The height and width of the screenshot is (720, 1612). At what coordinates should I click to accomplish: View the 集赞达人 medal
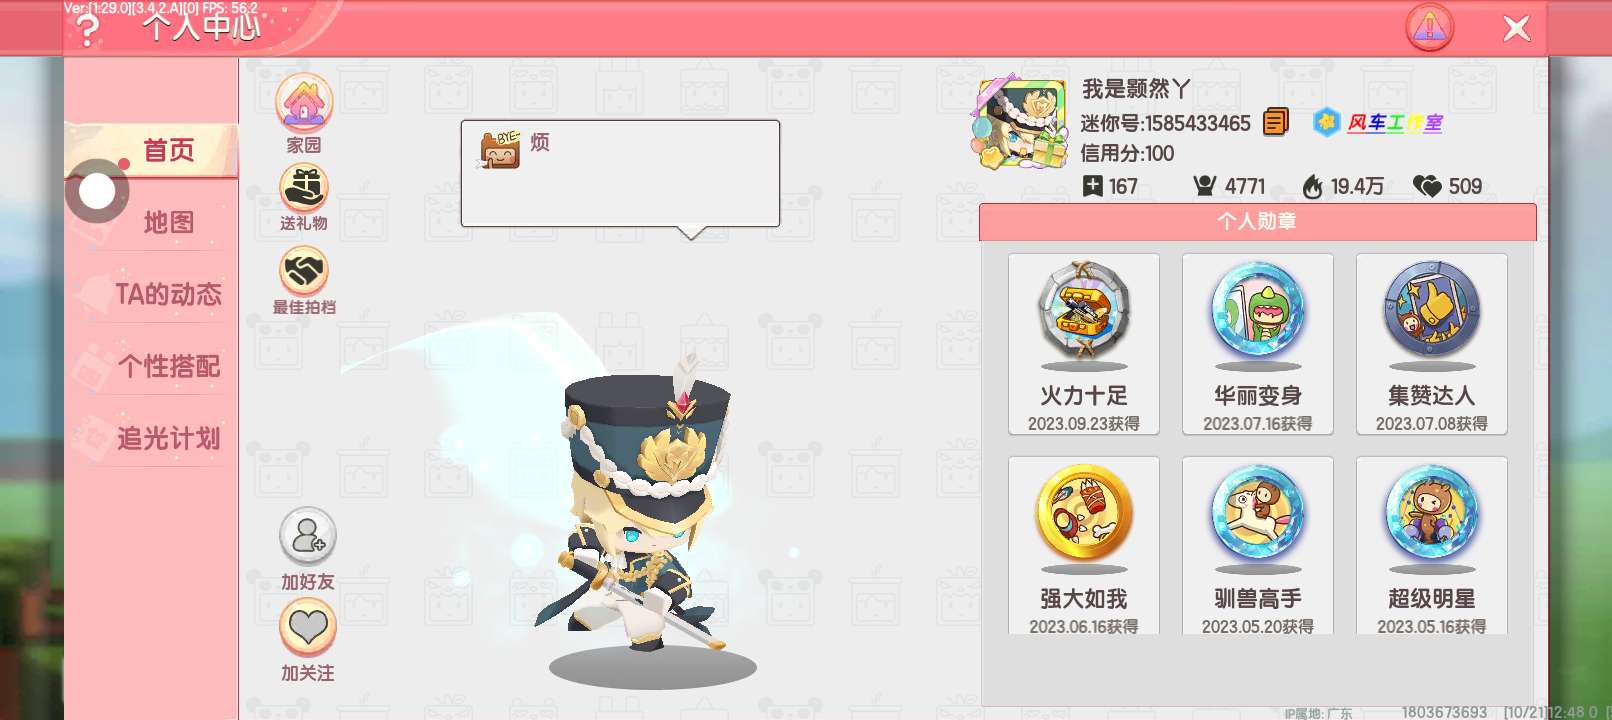coord(1432,344)
